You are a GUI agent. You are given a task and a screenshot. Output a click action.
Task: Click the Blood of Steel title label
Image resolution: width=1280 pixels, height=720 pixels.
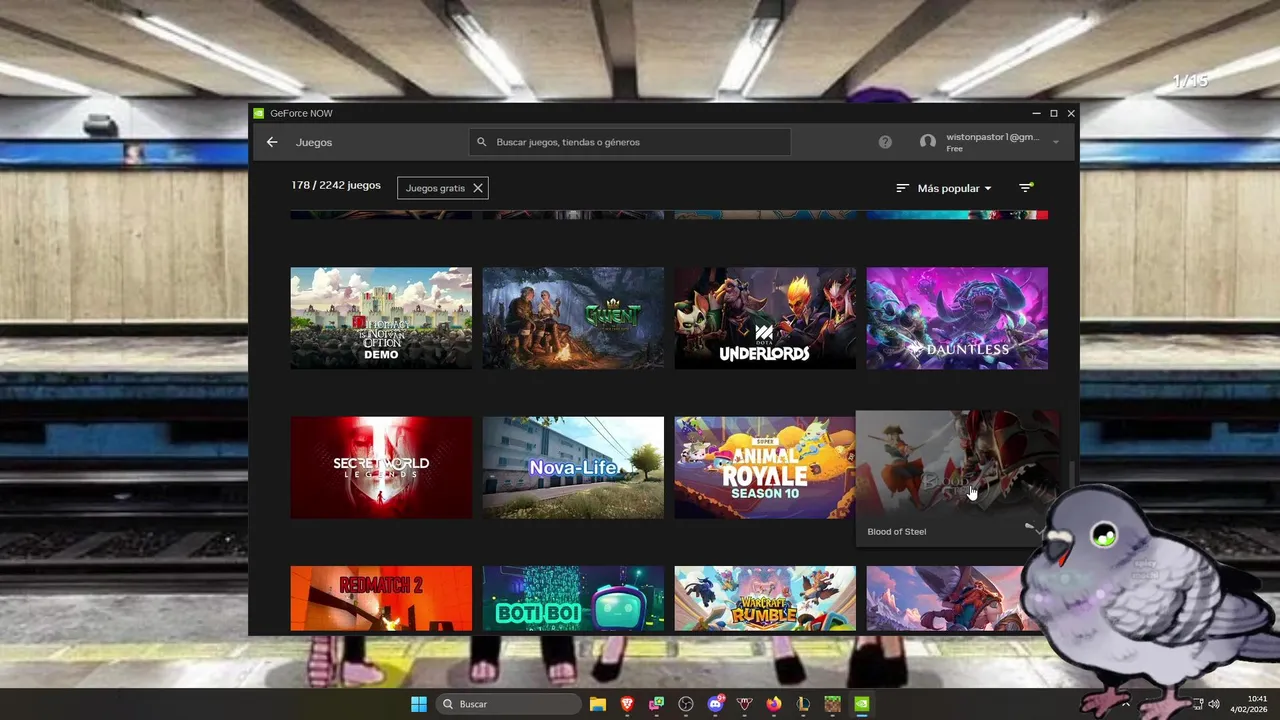pos(897,532)
